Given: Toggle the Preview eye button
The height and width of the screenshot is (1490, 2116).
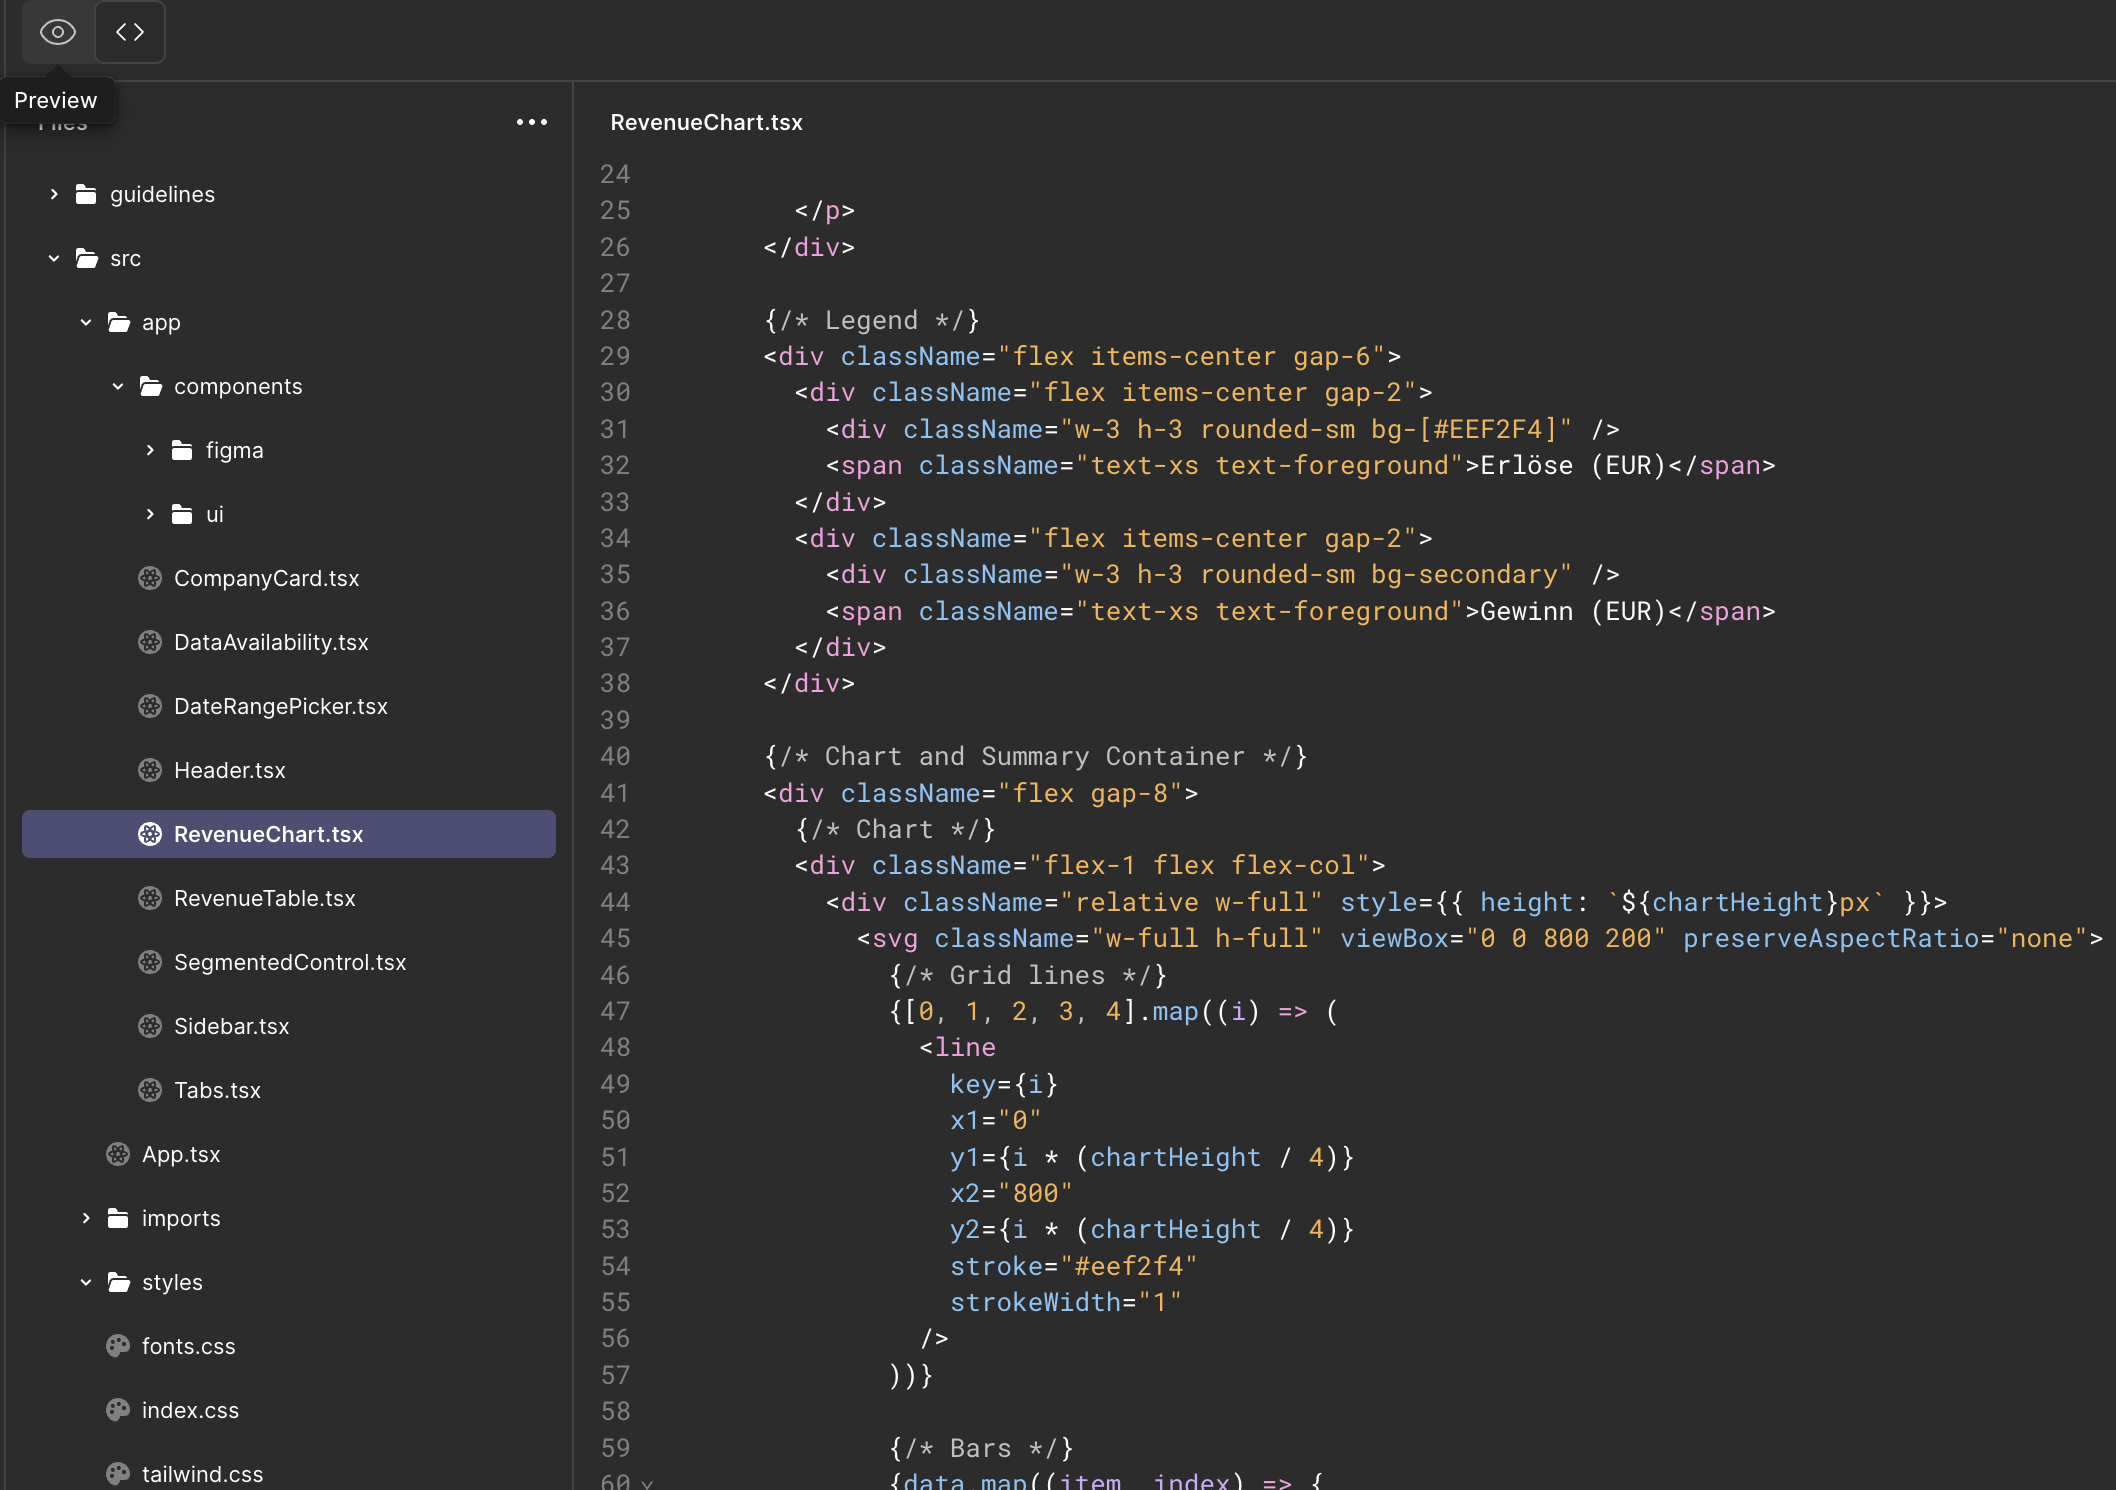Looking at the screenshot, I should (57, 32).
